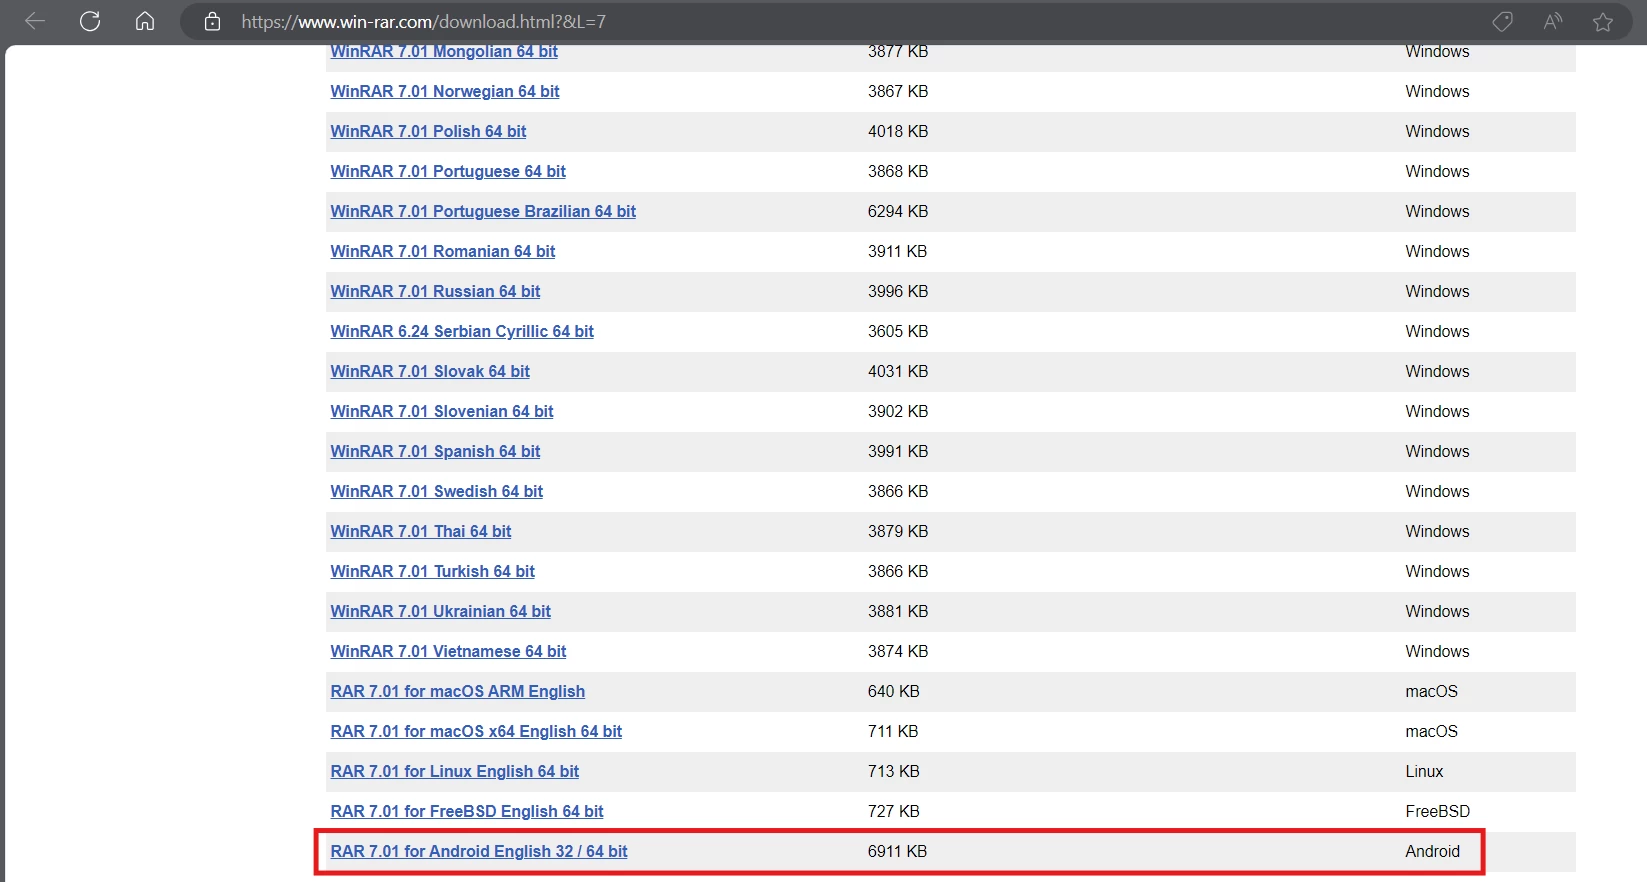This screenshot has height=882, width=1647.
Task: Select the 3991 KB size value
Action: click(x=898, y=451)
